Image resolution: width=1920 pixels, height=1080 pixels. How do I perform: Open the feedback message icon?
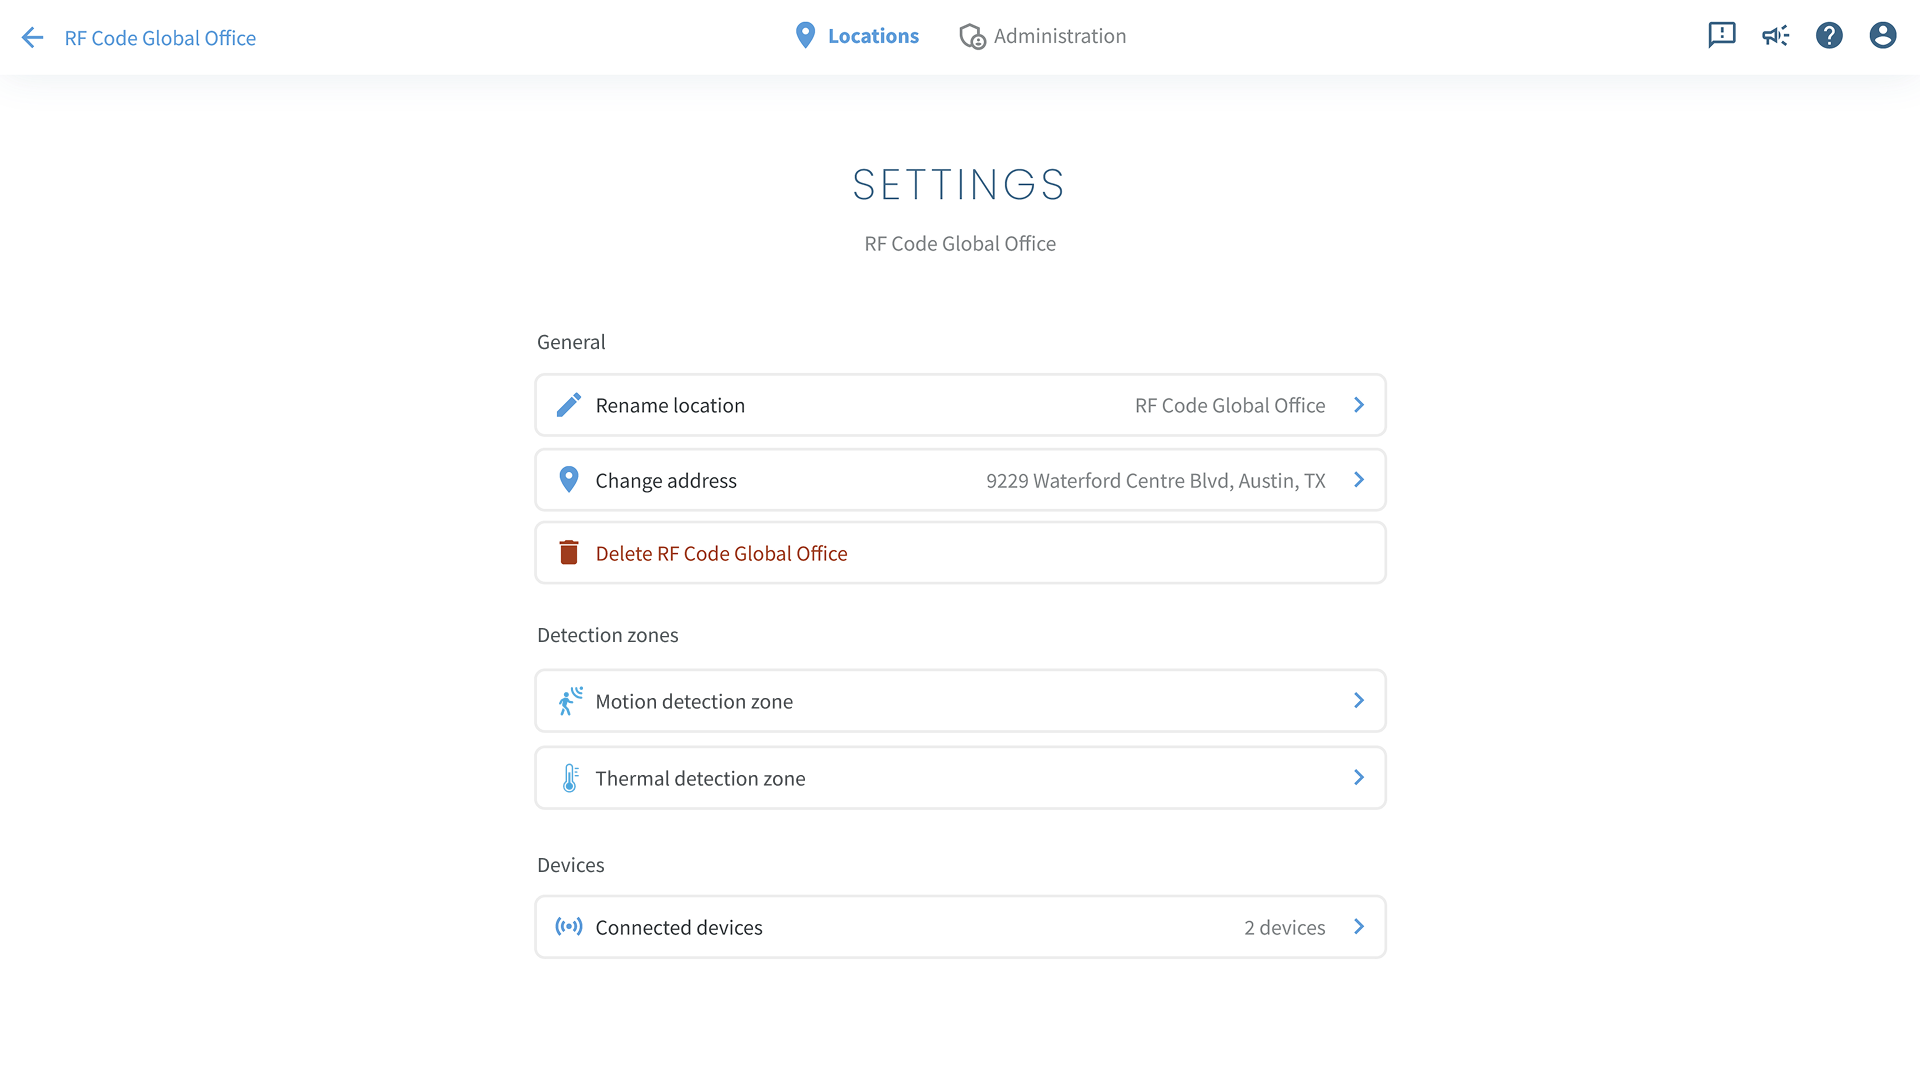point(1721,36)
